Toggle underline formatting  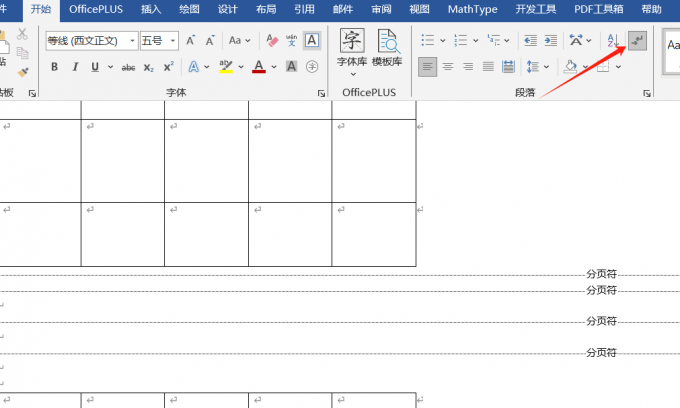click(95, 67)
